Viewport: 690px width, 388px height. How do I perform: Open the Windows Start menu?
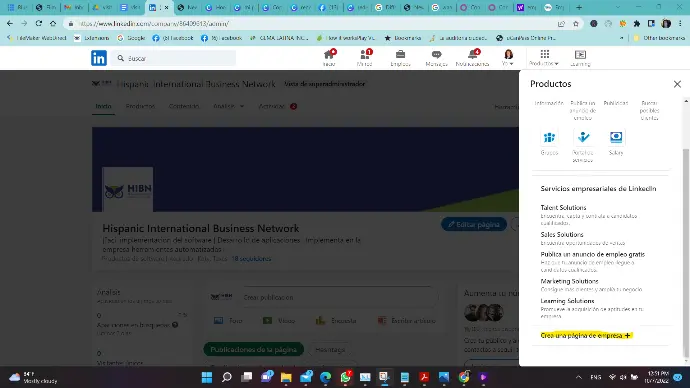pyautogui.click(x=207, y=377)
